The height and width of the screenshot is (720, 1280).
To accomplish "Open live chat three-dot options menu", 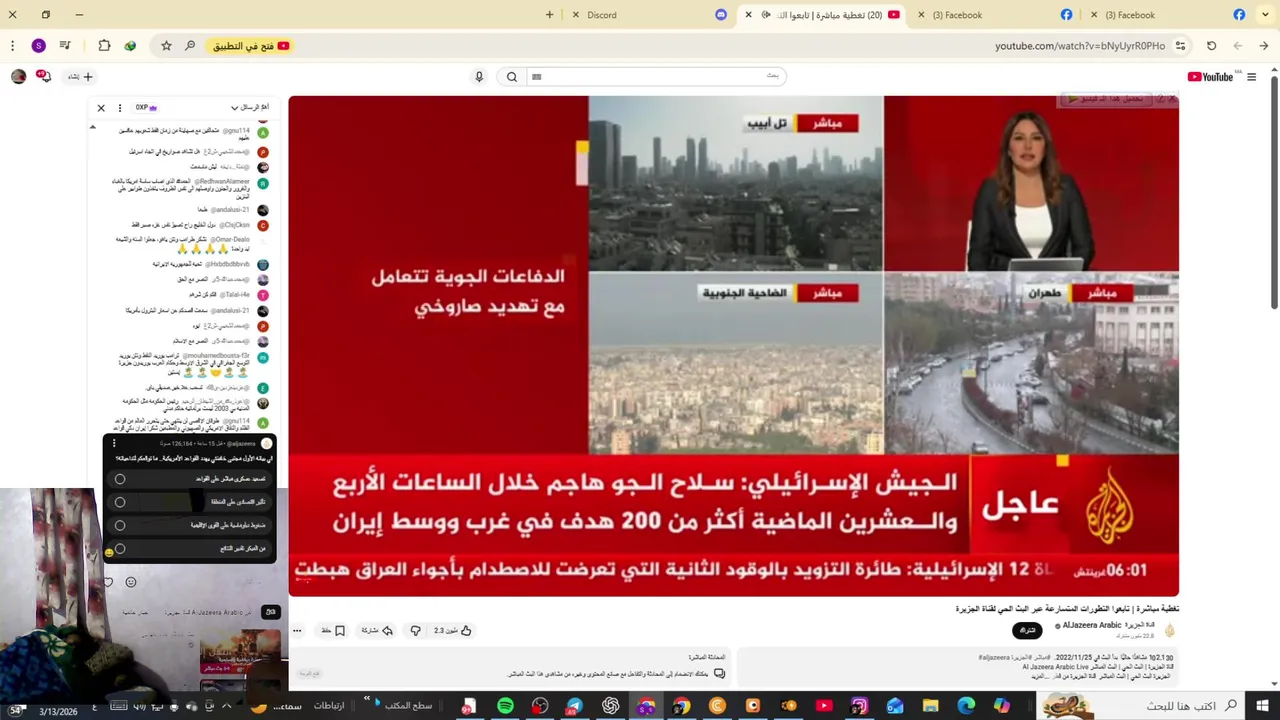I will pyautogui.click(x=120, y=107).
